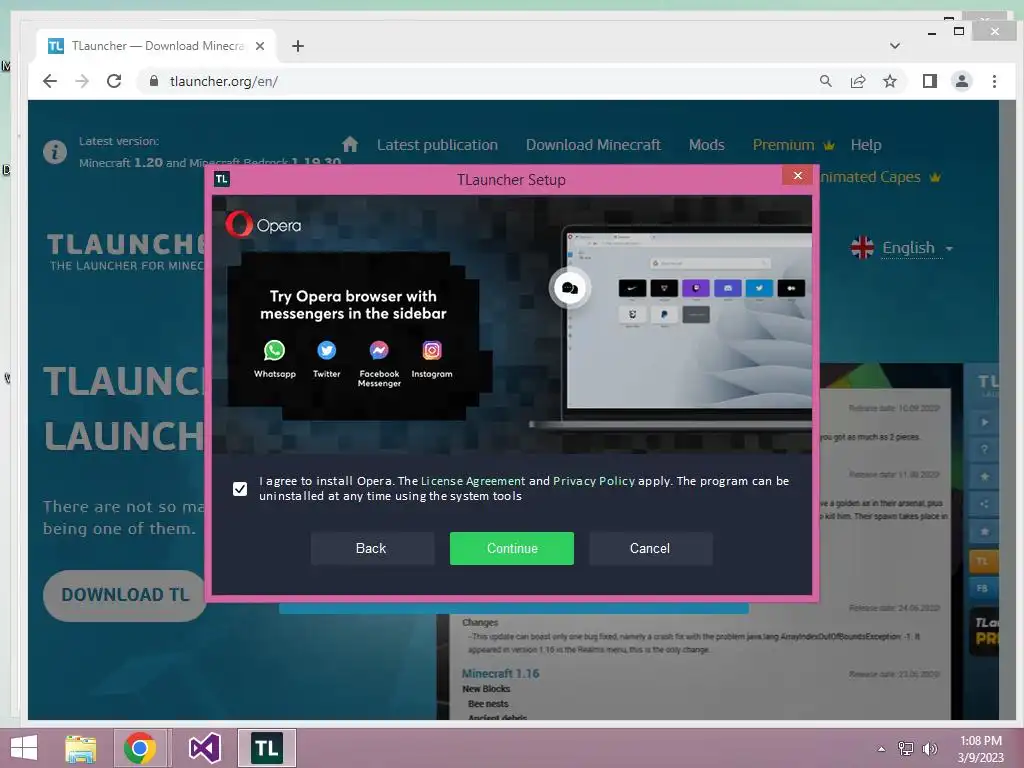Reload the tlauncher.org page
This screenshot has width=1024, height=768.
click(114, 81)
